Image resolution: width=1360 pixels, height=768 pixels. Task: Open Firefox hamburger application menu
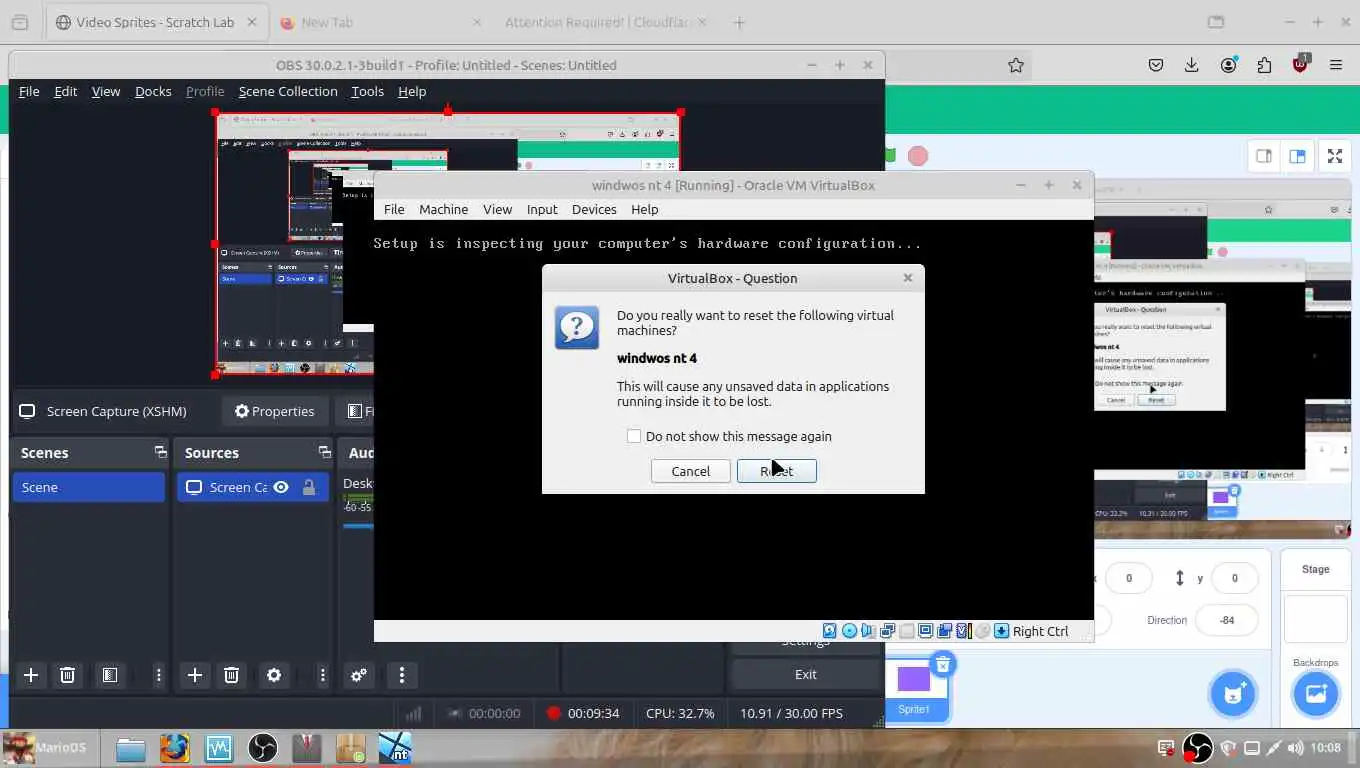[x=1336, y=65]
